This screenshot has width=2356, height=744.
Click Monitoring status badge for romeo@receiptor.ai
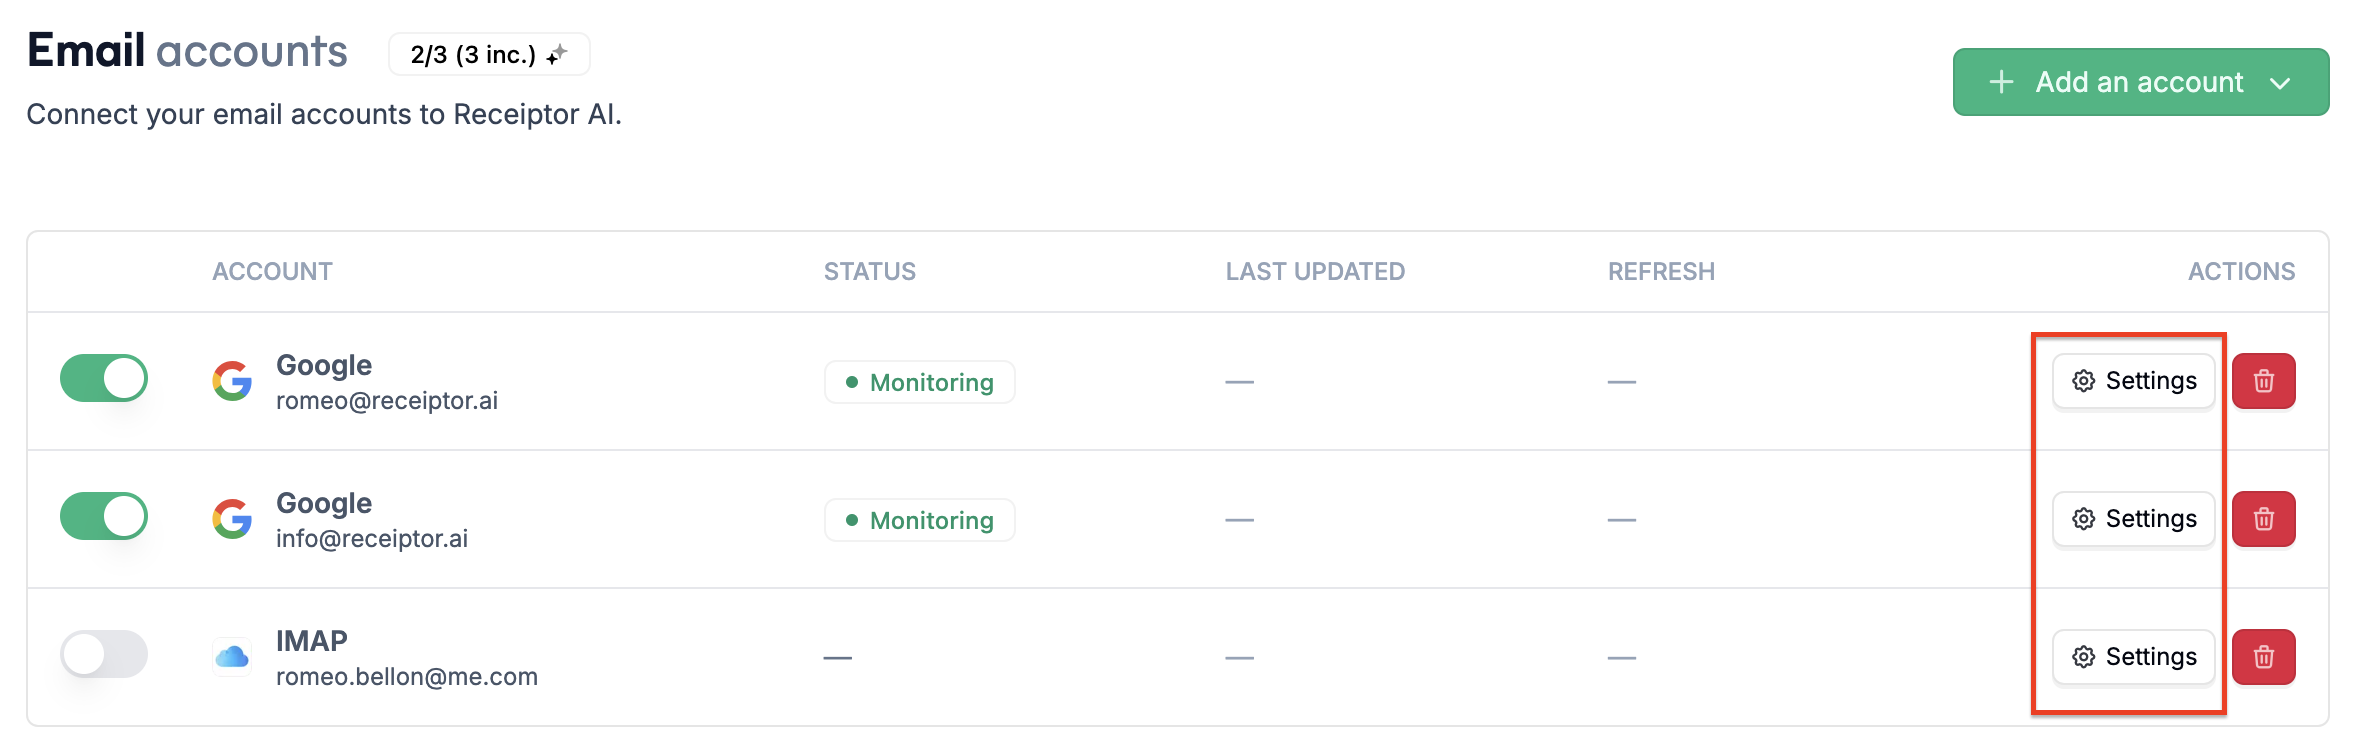[x=919, y=382]
